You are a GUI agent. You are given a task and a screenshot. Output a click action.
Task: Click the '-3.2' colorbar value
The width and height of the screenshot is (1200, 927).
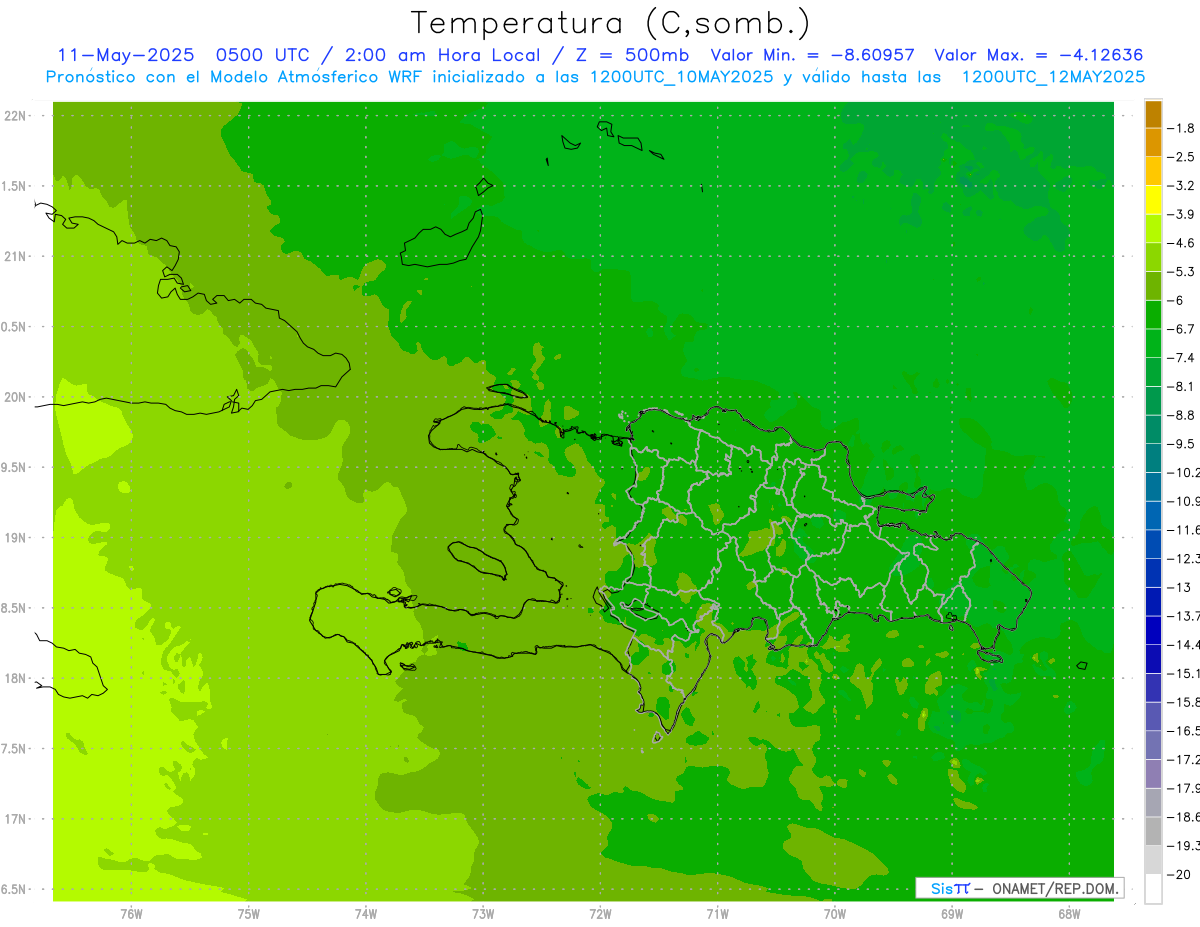[x=1181, y=185]
